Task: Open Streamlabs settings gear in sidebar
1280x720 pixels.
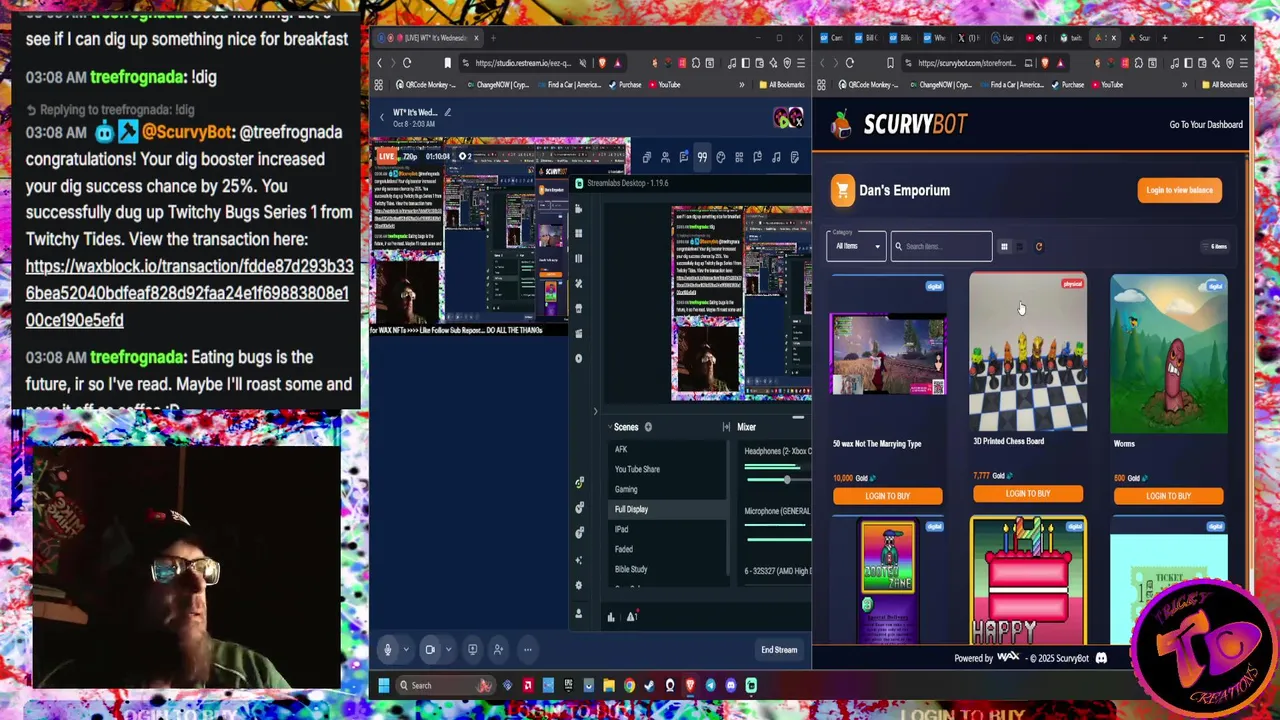Action: (579, 586)
